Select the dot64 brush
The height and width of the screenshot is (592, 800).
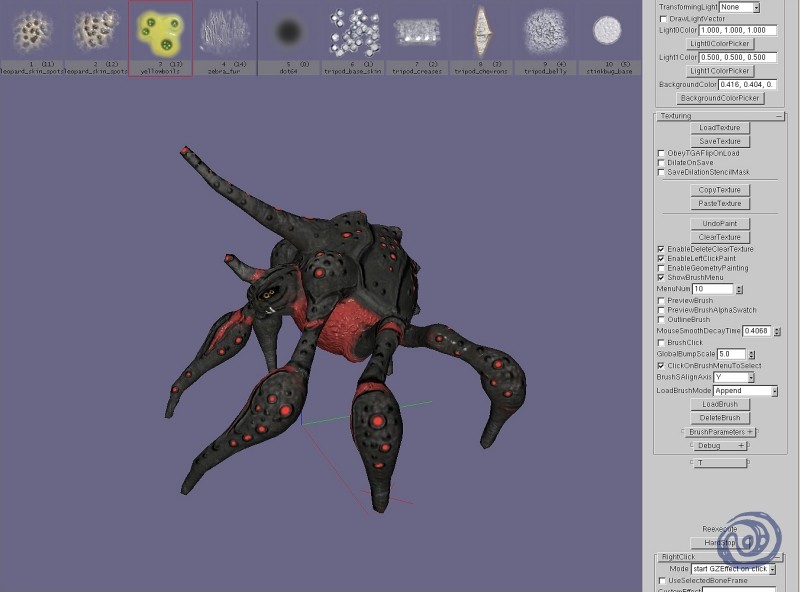[x=289, y=38]
